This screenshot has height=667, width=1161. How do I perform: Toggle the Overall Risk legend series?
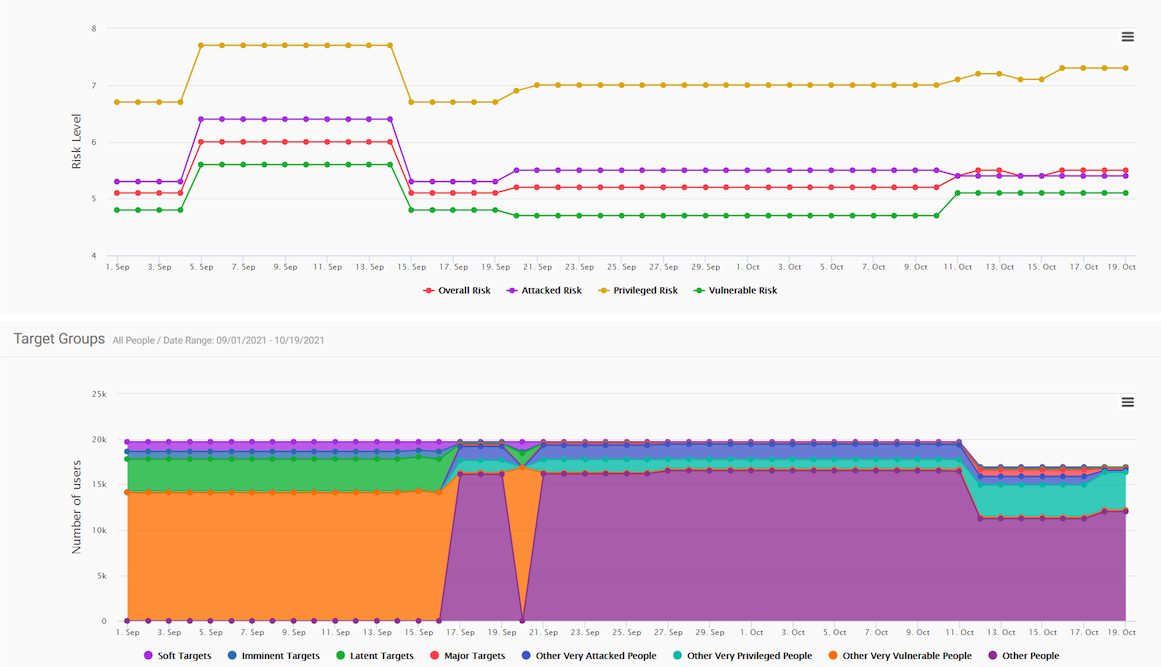[456, 290]
